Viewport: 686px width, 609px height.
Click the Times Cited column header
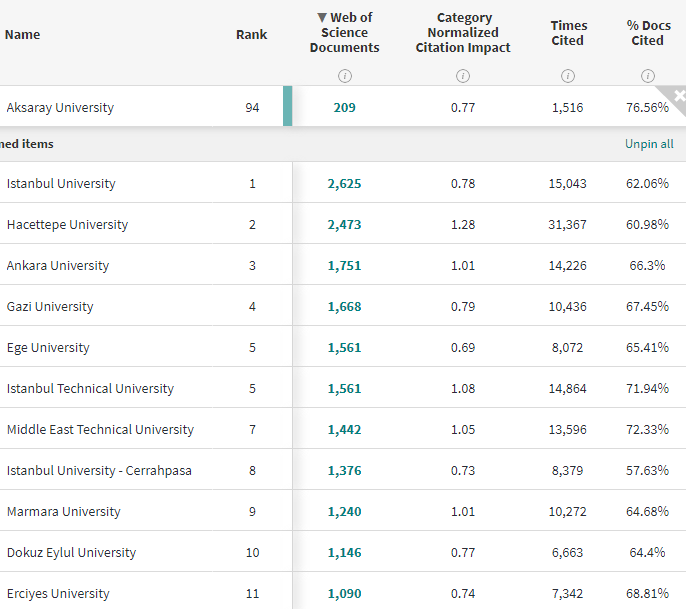pos(568,33)
